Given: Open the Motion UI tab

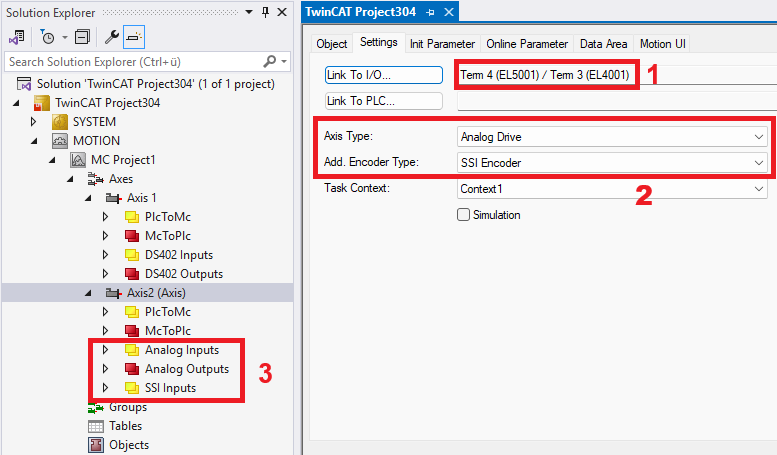Looking at the screenshot, I should click(663, 44).
